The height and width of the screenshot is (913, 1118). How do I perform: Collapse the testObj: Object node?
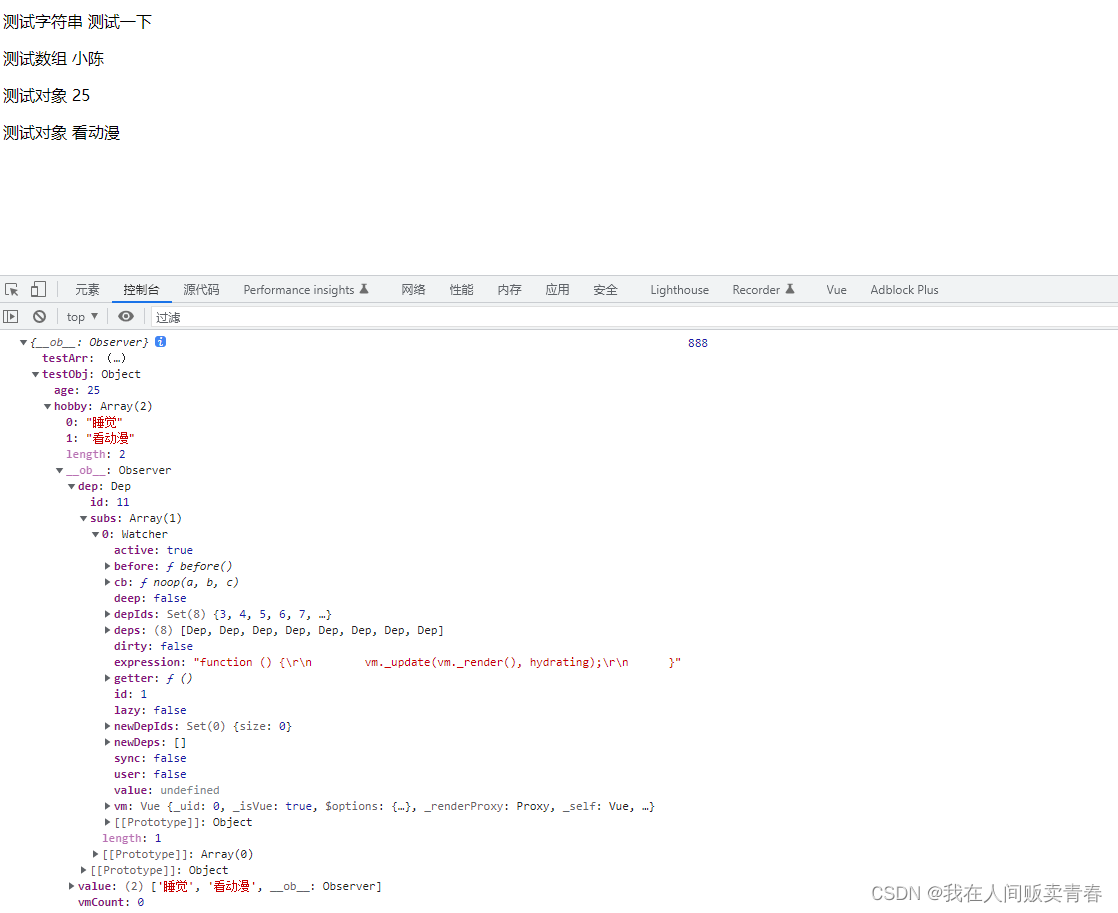[35, 374]
